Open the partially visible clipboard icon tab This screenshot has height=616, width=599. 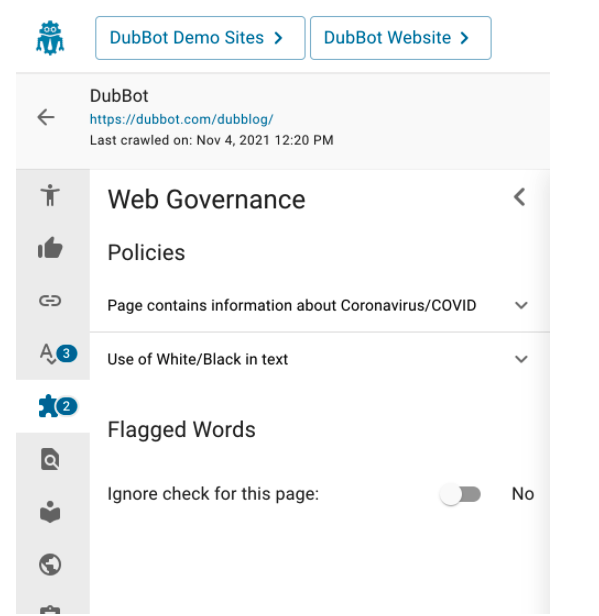50,610
